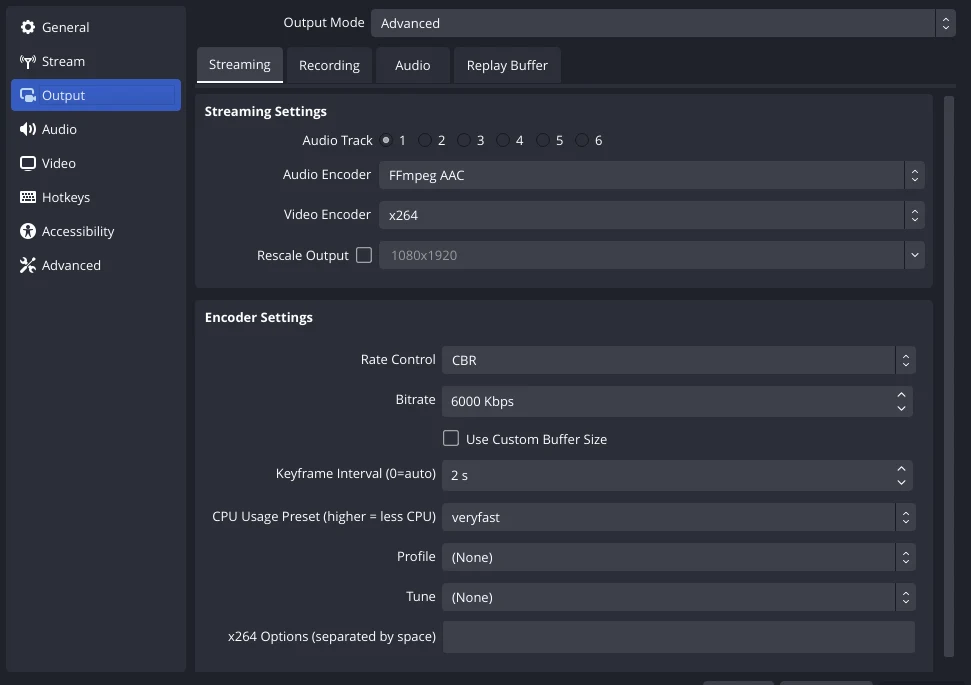Open the Audio Encoder dropdown
971x685 pixels.
click(x=651, y=175)
